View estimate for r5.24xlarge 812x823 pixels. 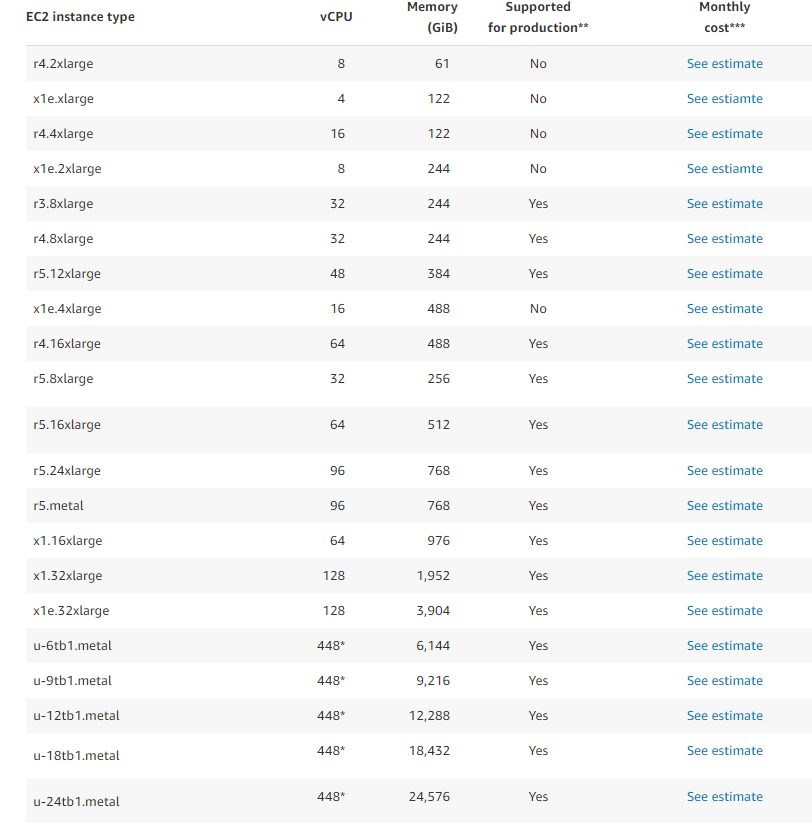click(724, 471)
